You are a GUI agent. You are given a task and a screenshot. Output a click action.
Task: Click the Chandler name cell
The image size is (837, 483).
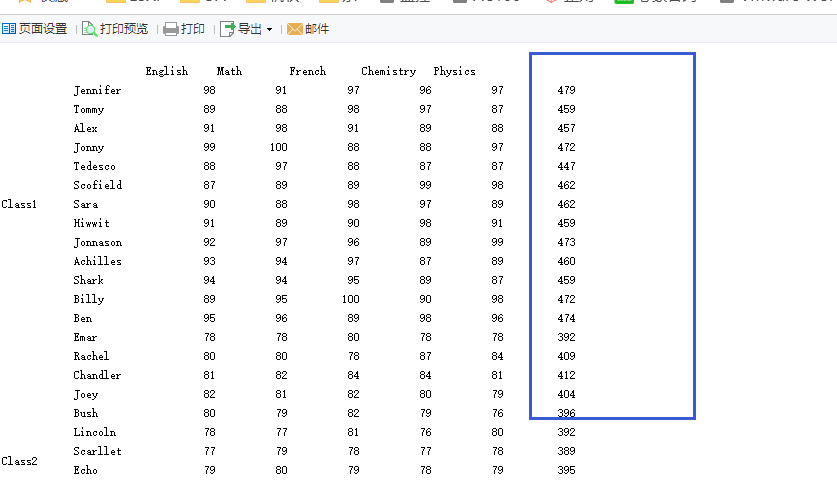[x=97, y=375]
